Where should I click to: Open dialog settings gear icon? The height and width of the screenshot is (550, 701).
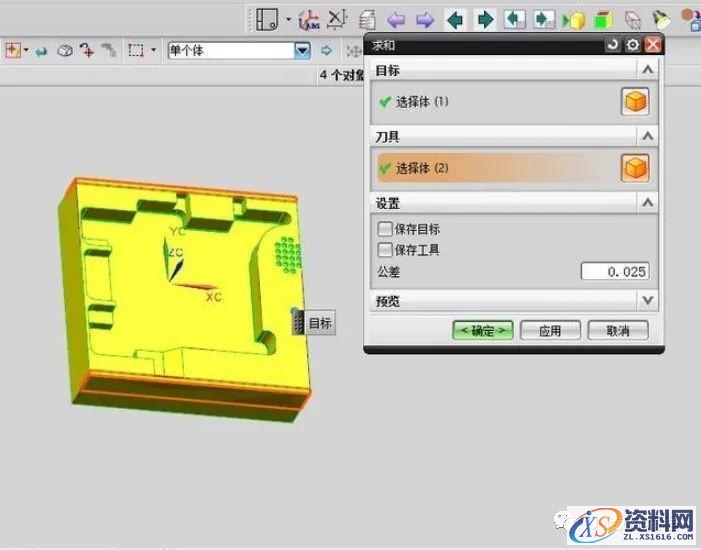[632, 45]
